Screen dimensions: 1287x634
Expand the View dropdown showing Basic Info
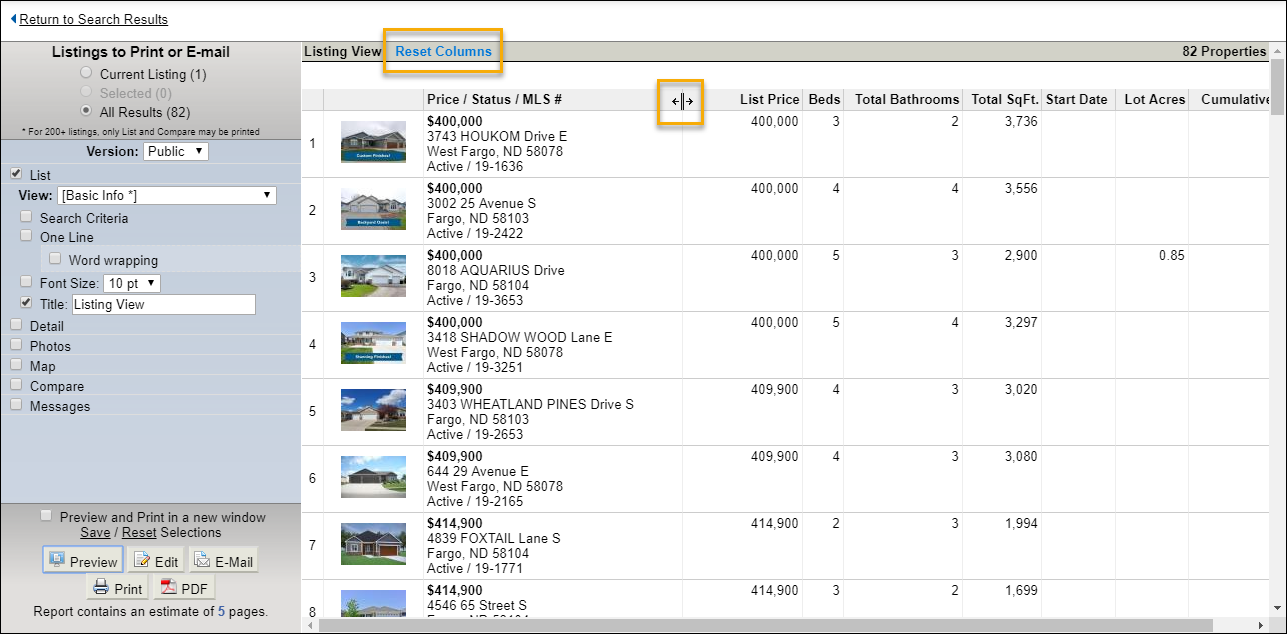(167, 195)
